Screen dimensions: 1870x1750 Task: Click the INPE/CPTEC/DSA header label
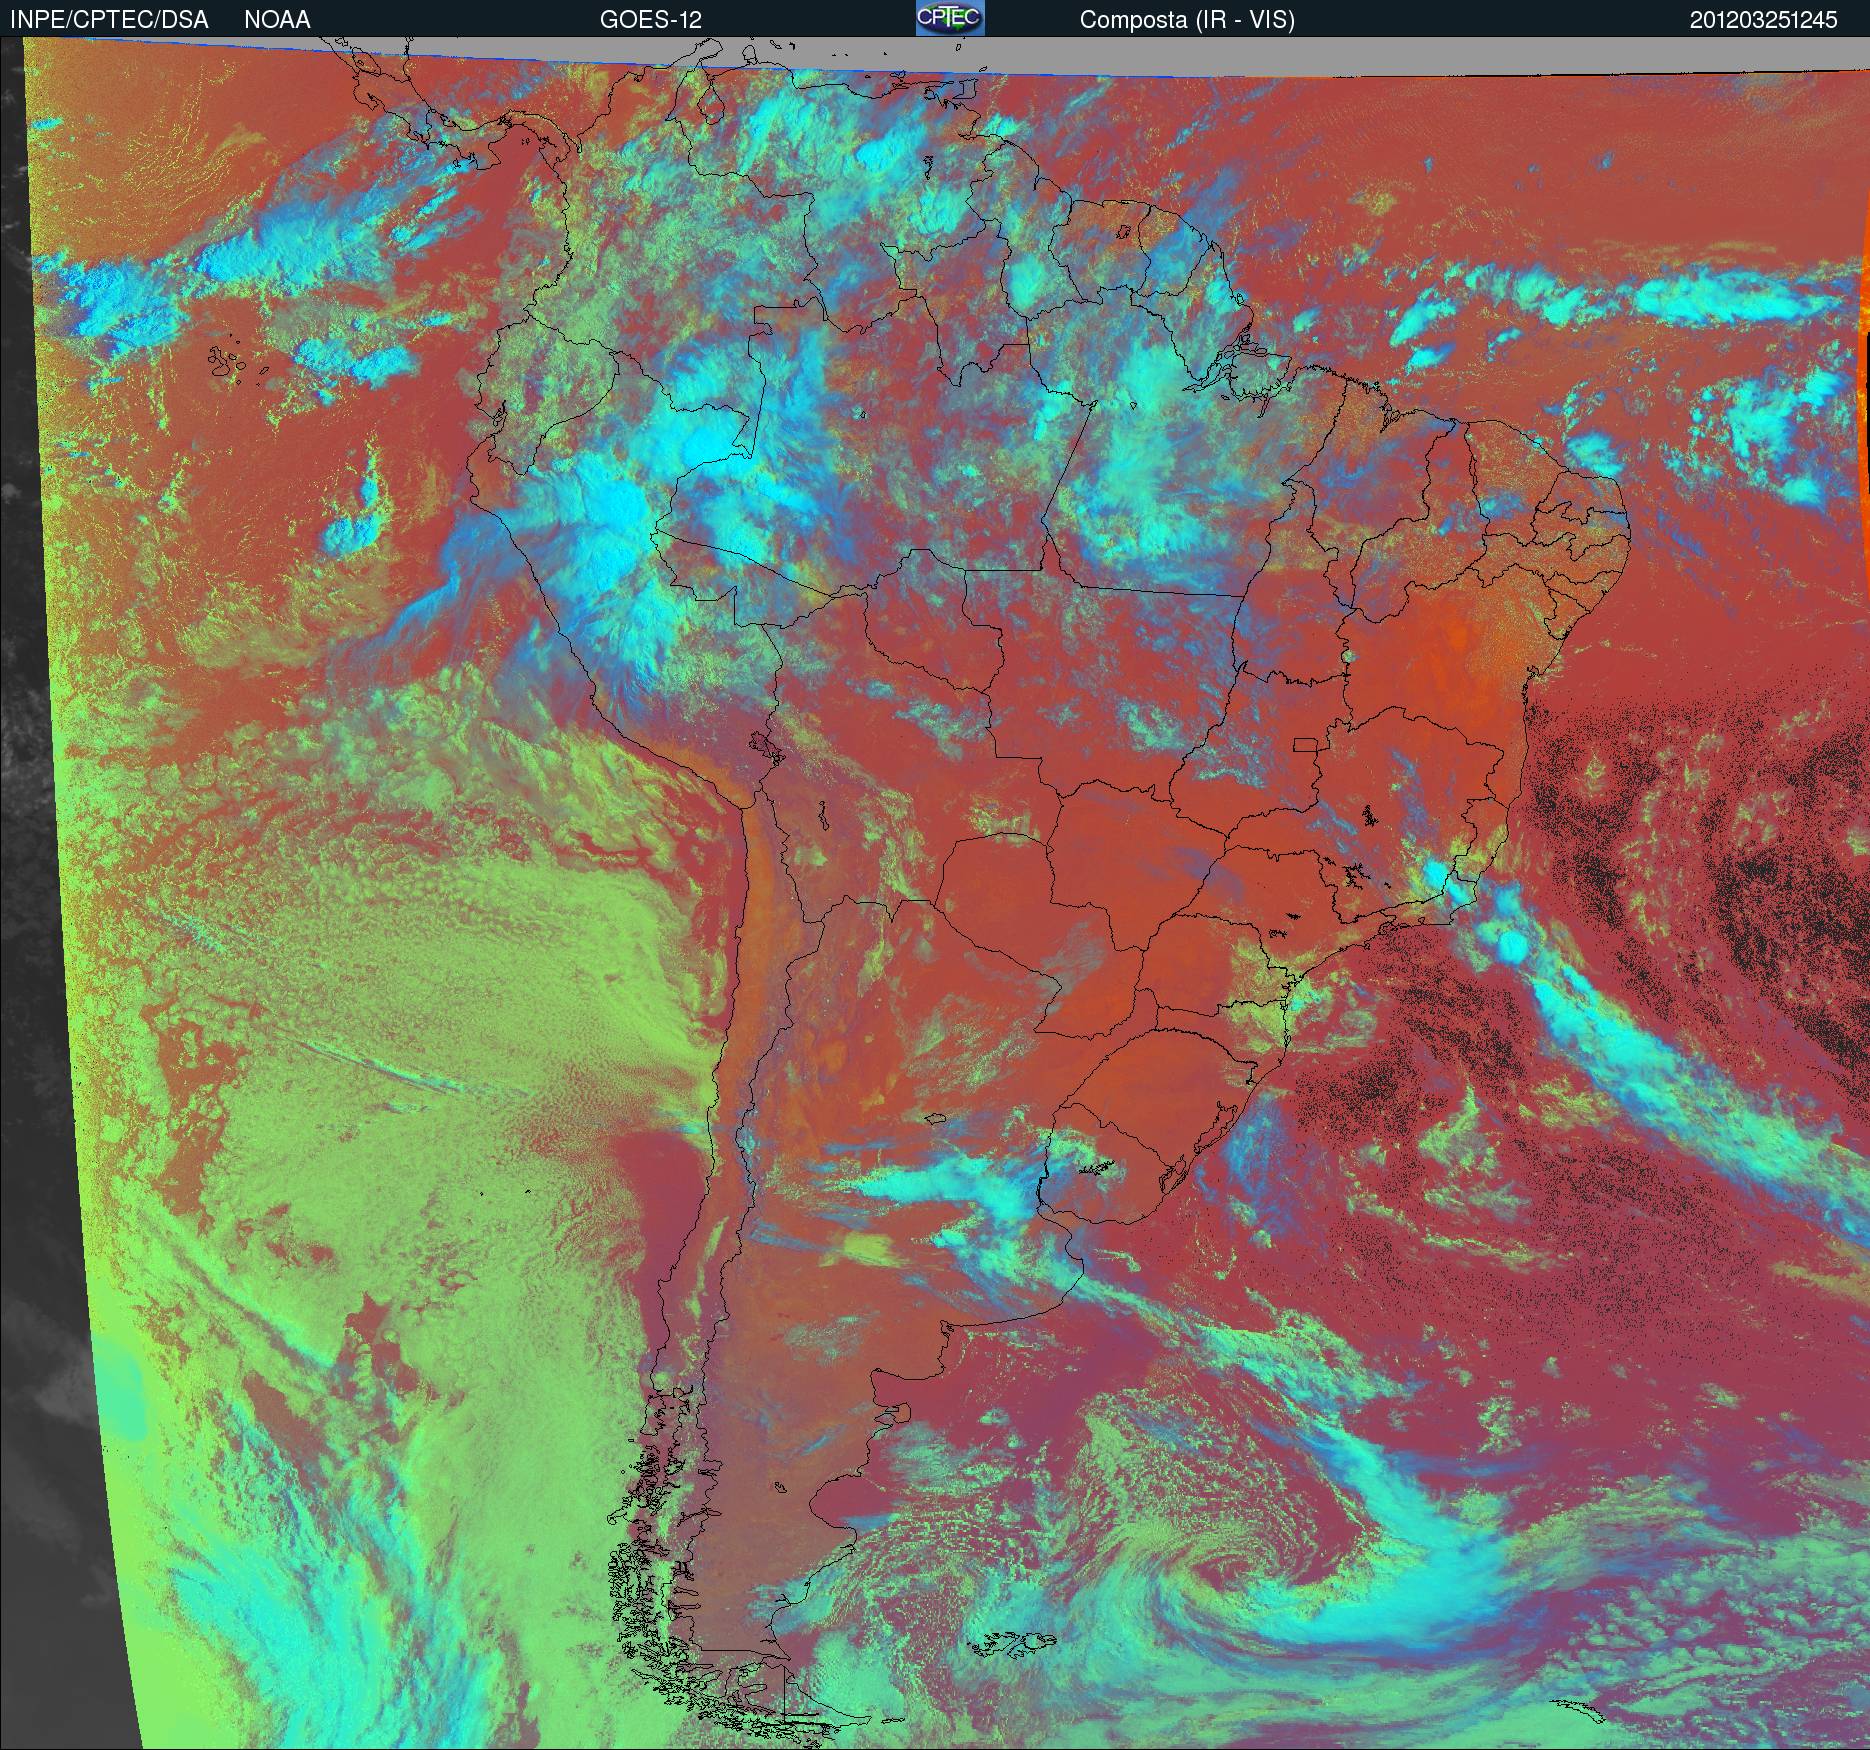pyautogui.click(x=109, y=19)
